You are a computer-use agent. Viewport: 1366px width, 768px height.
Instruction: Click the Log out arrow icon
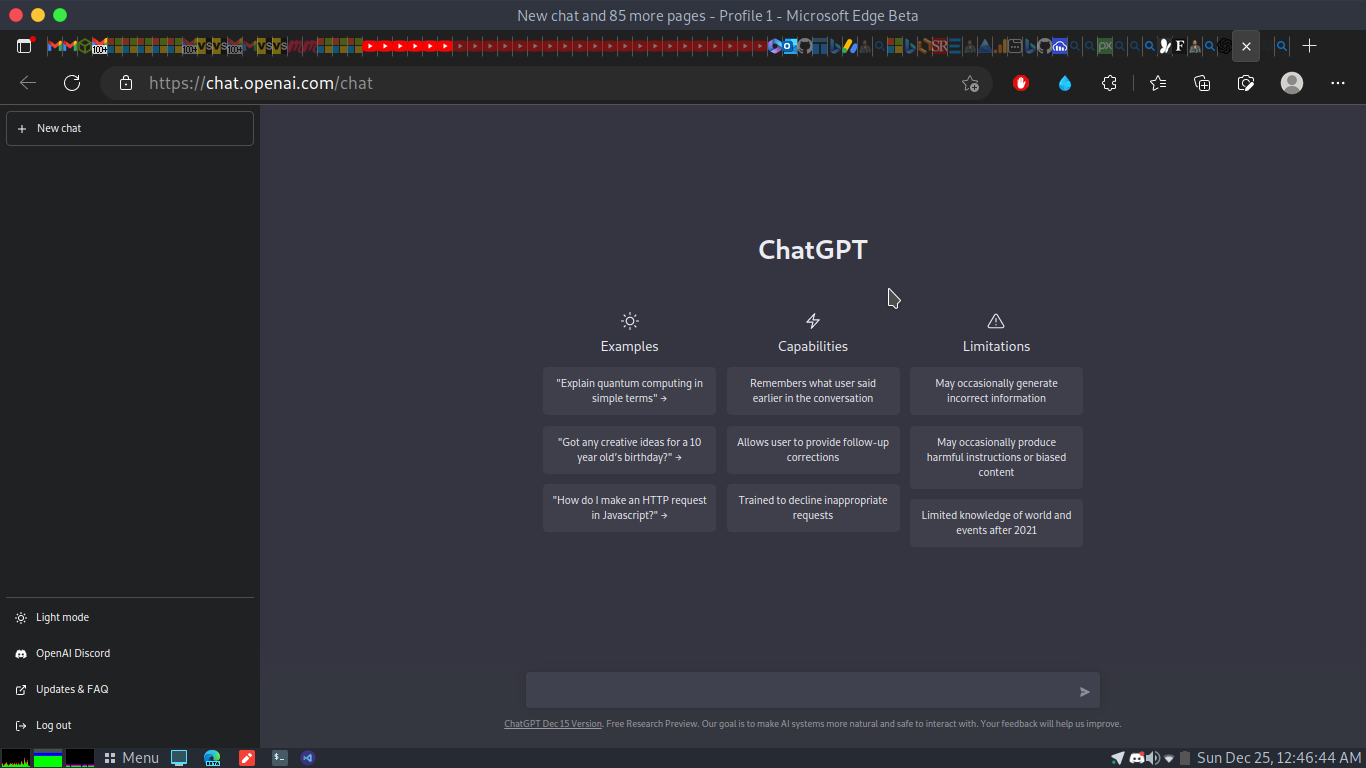pyautogui.click(x=21, y=726)
